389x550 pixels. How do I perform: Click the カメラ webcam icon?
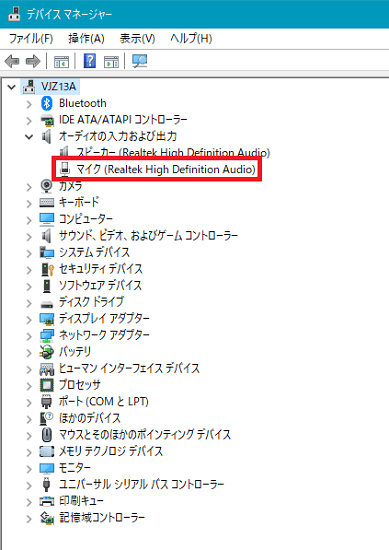pyautogui.click(x=47, y=186)
